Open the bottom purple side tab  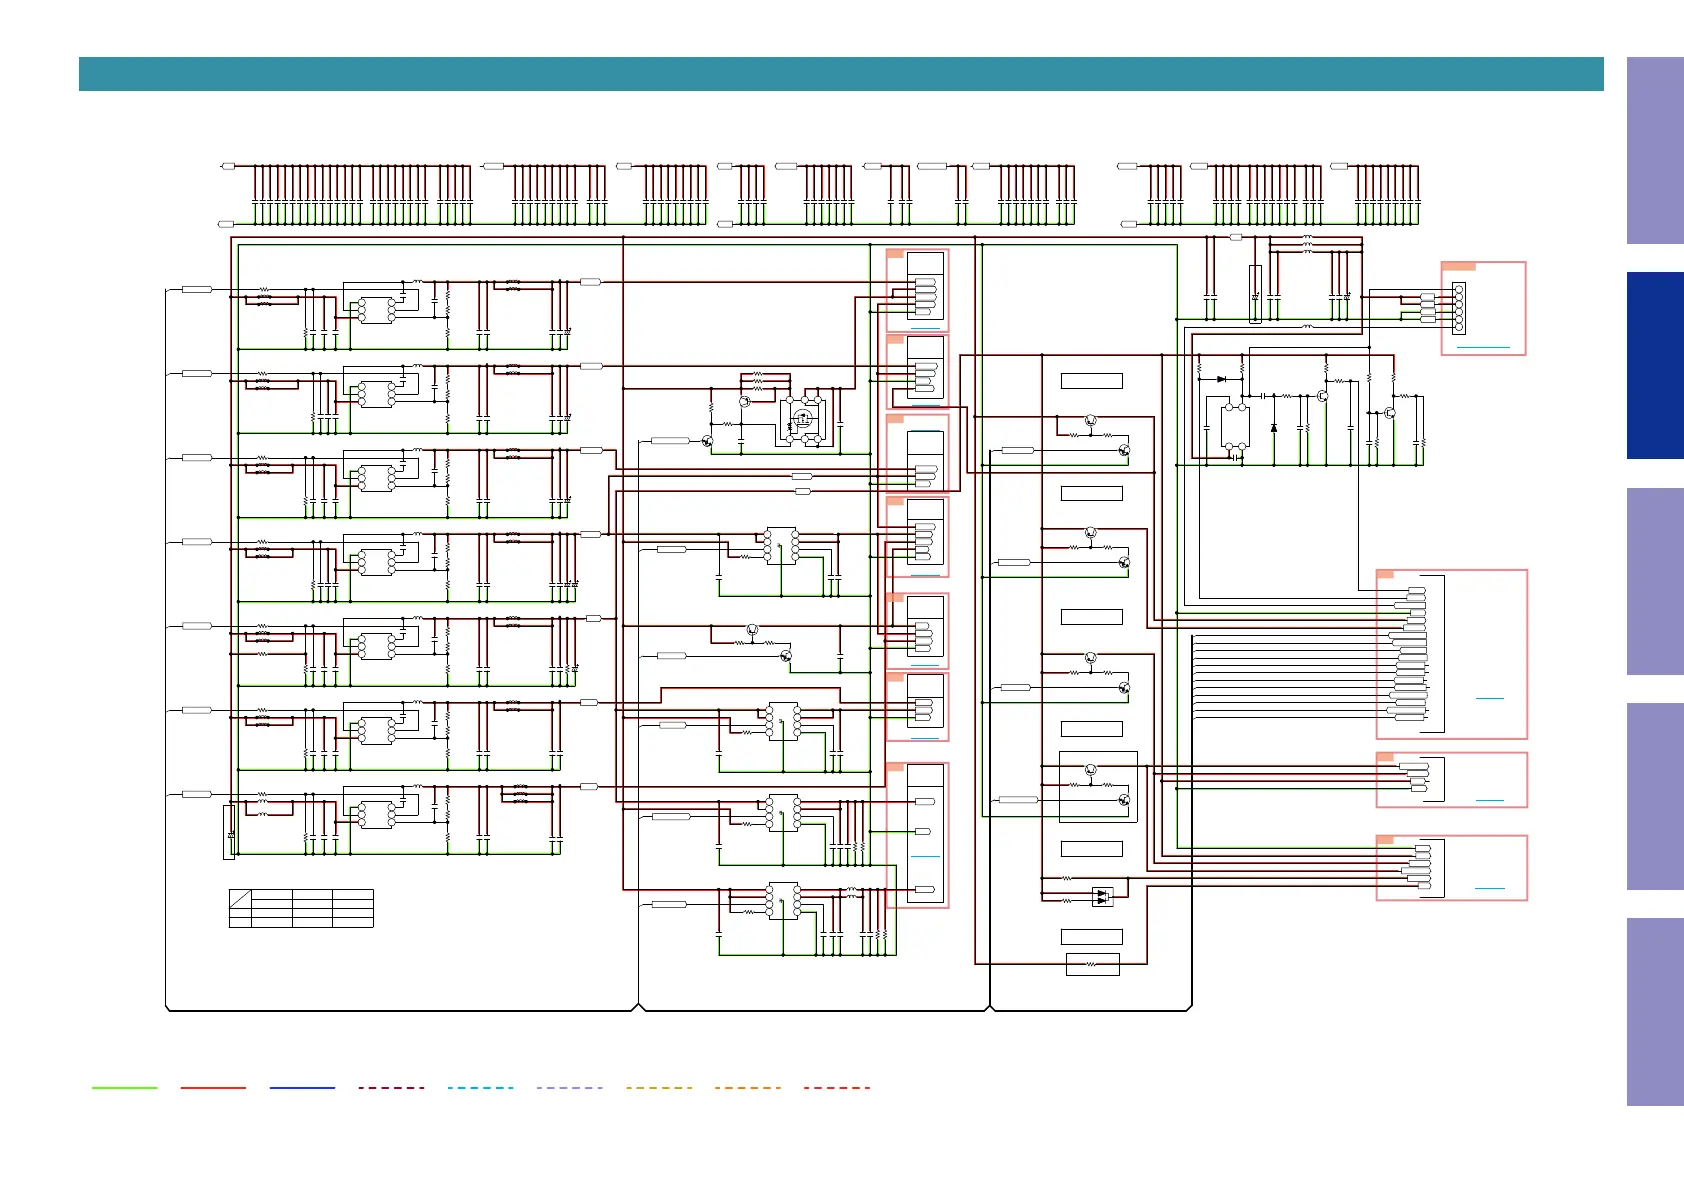[x=1655, y=1012]
